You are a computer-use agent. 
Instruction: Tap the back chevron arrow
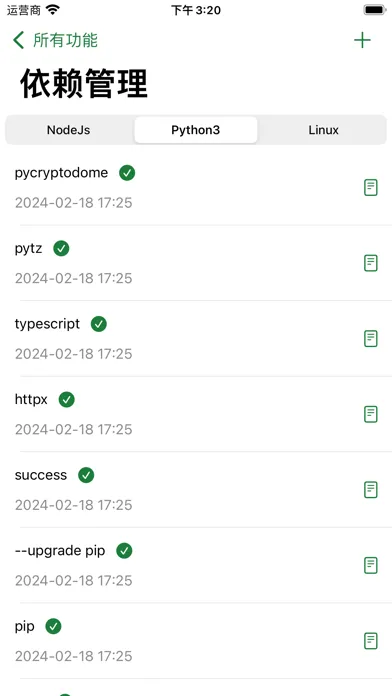pyautogui.click(x=18, y=40)
